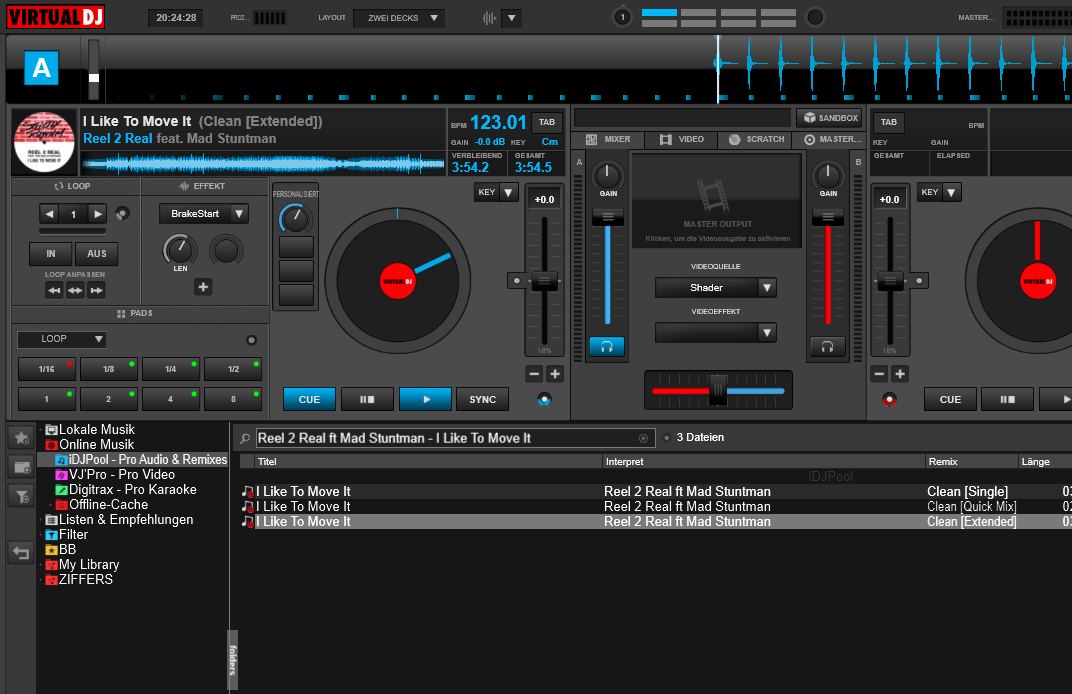Toggle deck B headphone cue button

(827, 347)
